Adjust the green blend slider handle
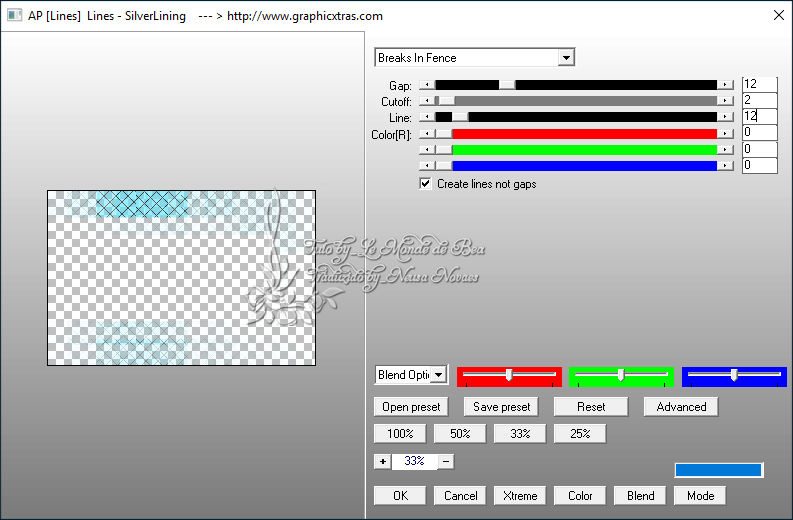 pos(621,375)
